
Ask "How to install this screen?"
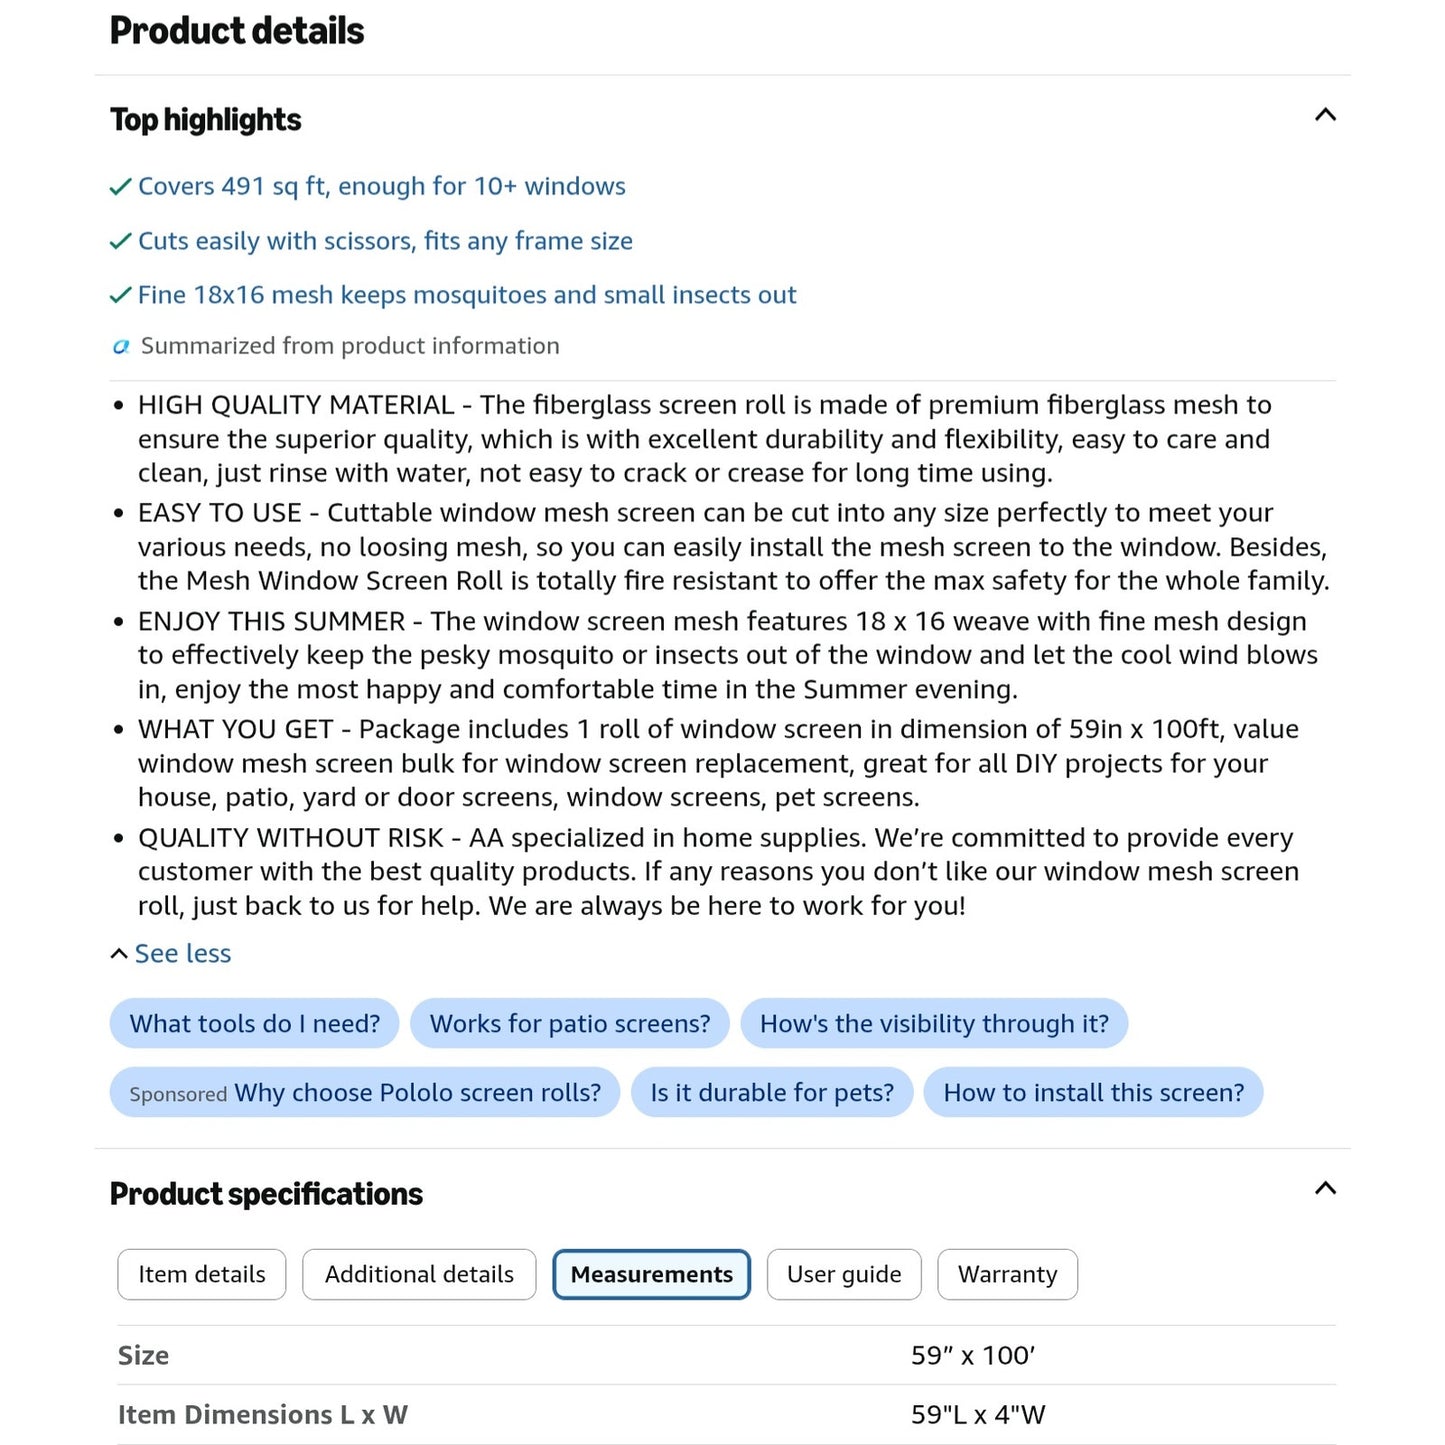(x=1094, y=1093)
